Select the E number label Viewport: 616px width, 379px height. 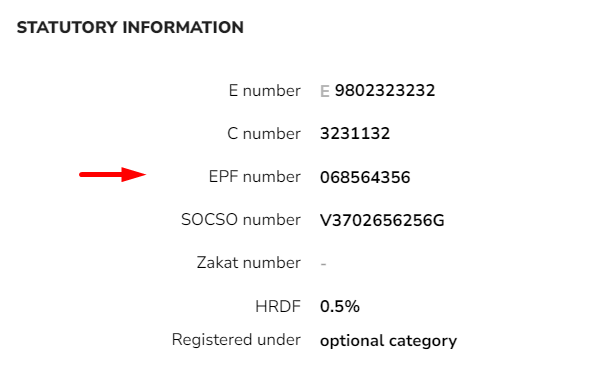264,91
